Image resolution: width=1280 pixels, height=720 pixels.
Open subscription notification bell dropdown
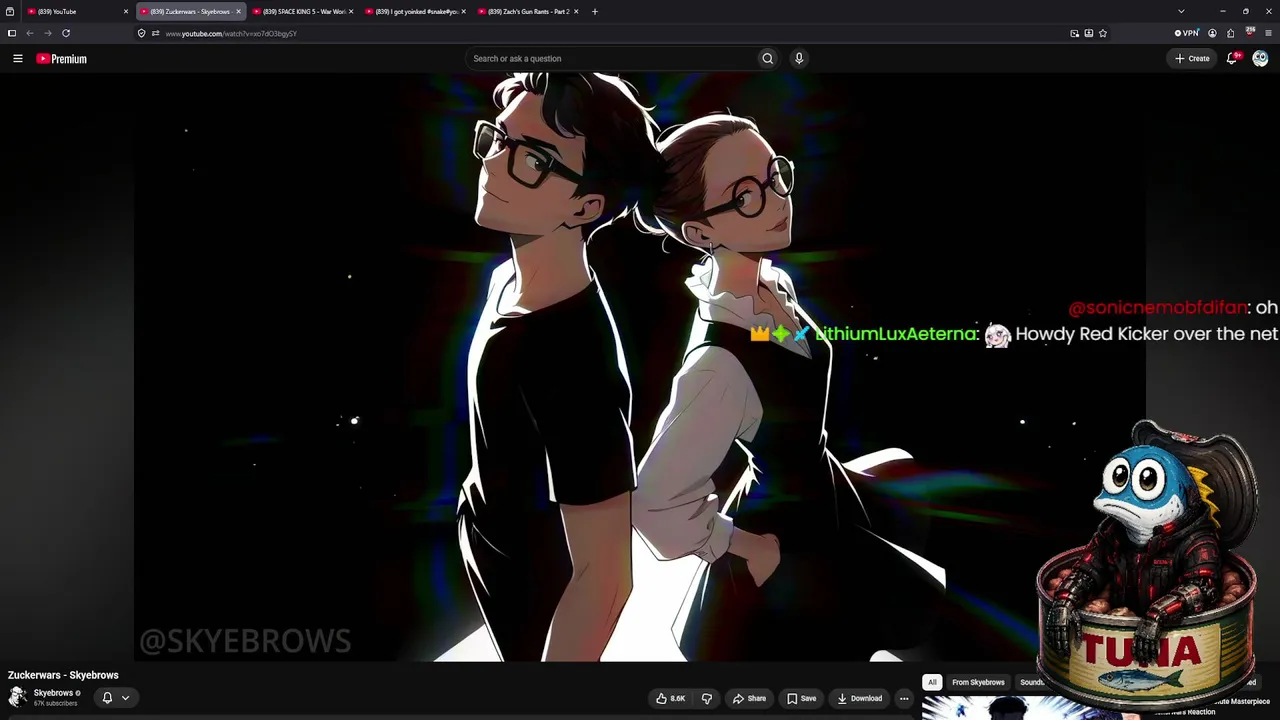114,697
